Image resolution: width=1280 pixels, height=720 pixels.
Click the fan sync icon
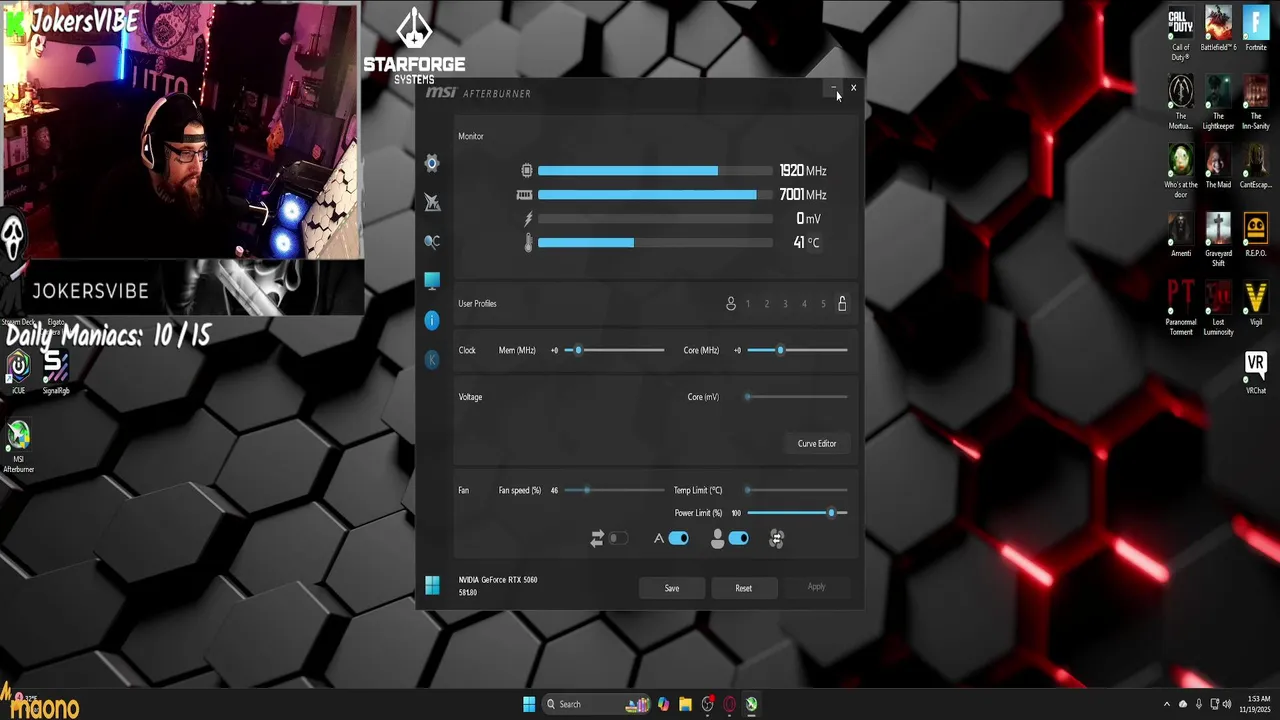(776, 539)
